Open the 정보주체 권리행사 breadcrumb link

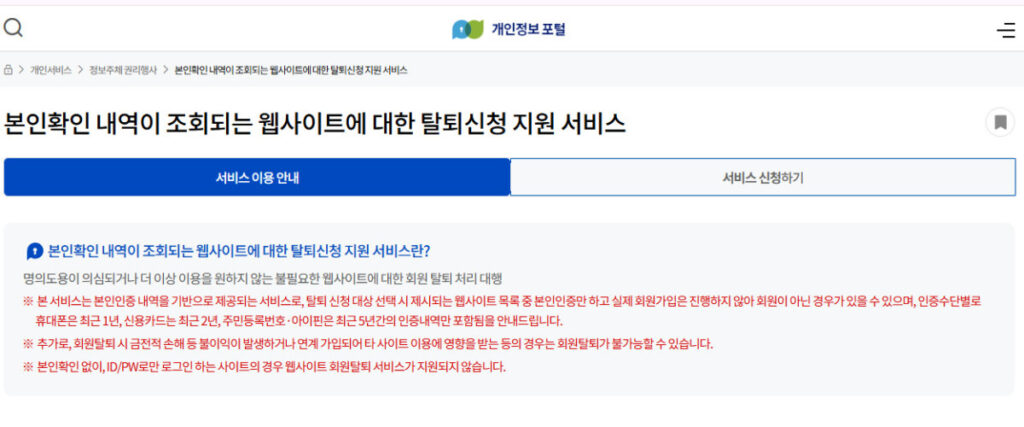(x=123, y=70)
